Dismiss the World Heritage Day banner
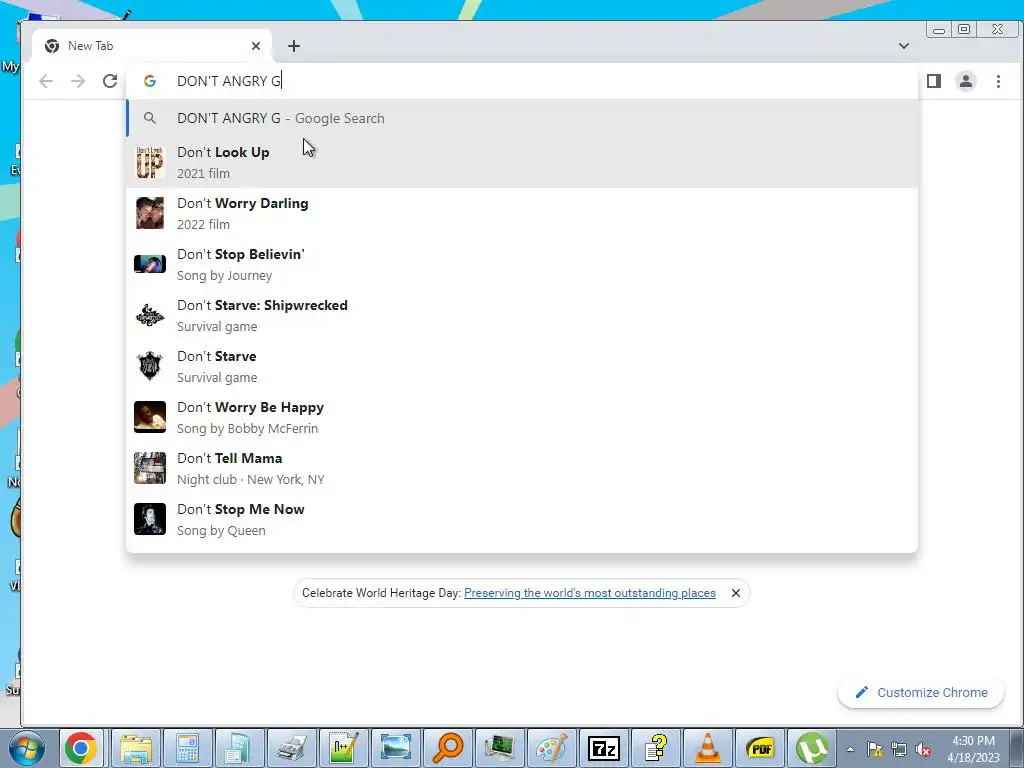This screenshot has width=1024, height=768. click(x=735, y=593)
